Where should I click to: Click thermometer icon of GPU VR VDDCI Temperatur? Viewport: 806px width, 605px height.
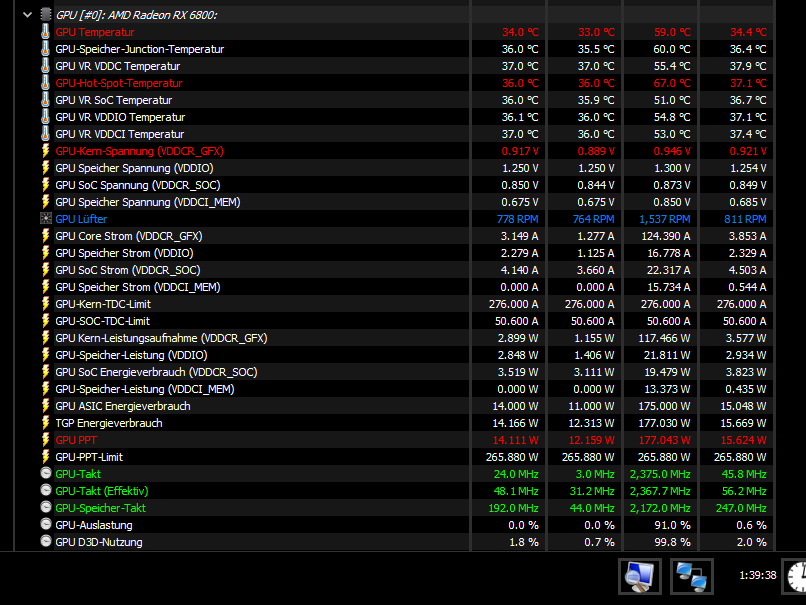coord(45,134)
